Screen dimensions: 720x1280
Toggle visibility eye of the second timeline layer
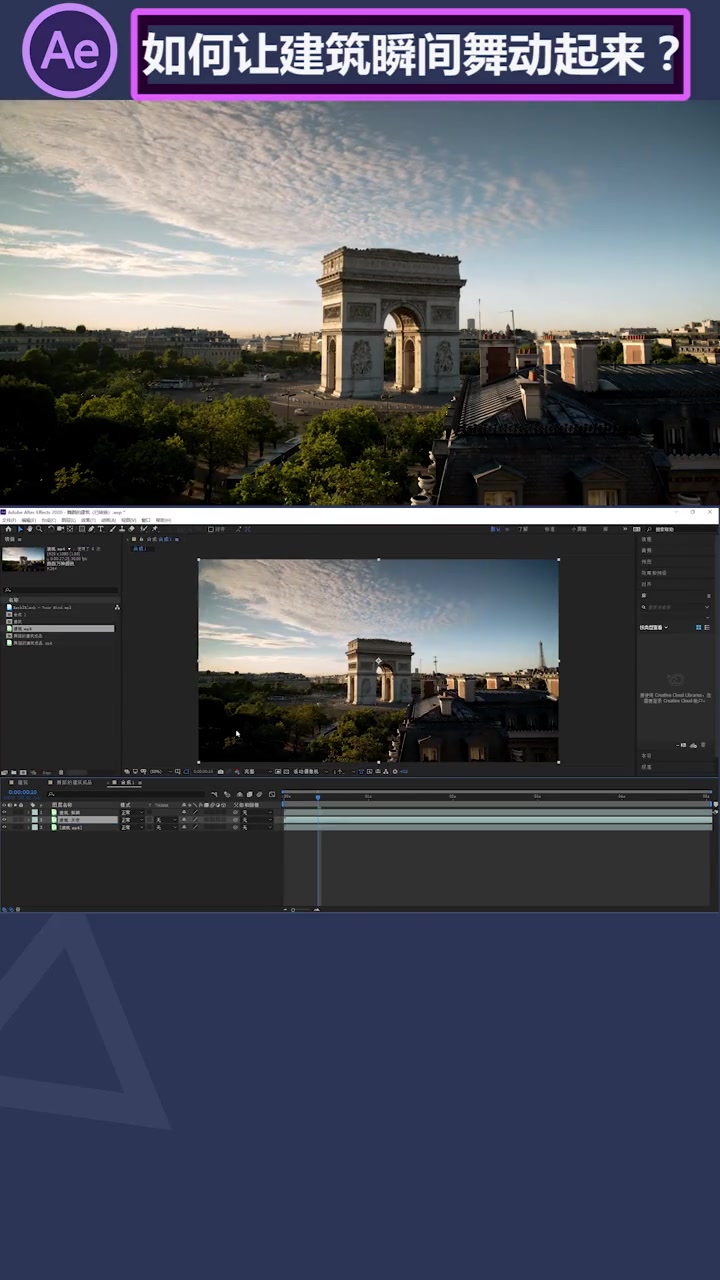coord(4,820)
